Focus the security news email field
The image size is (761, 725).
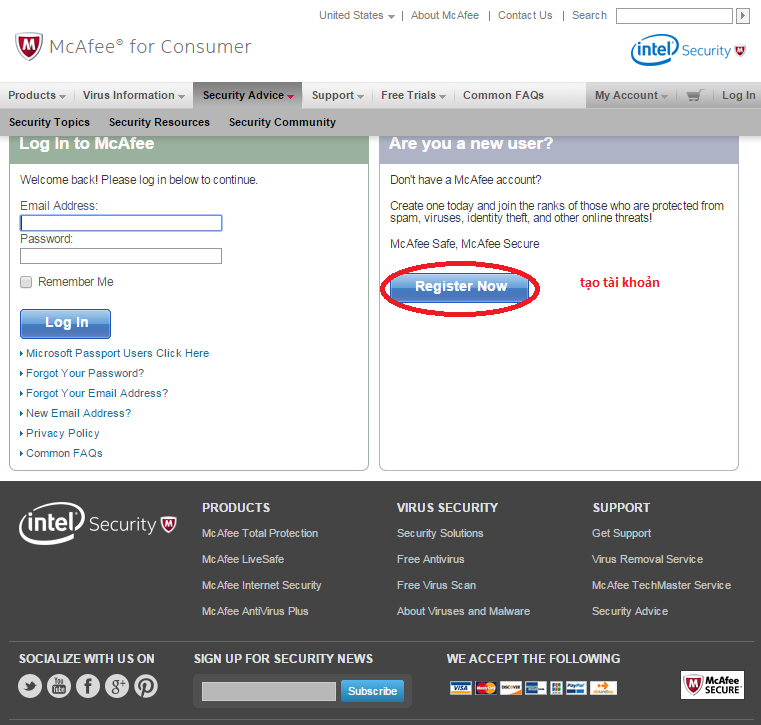pyautogui.click(x=269, y=692)
